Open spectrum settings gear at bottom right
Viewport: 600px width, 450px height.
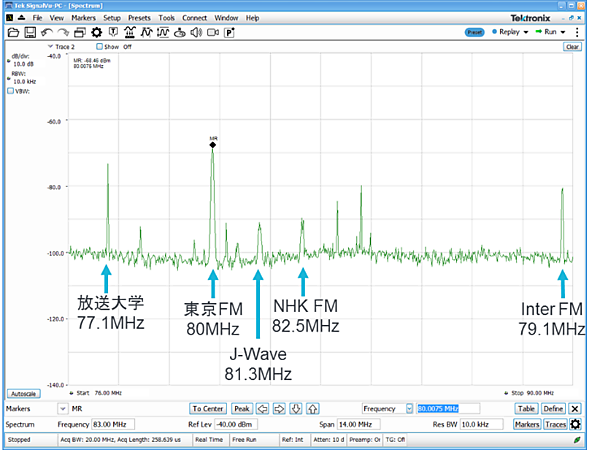(575, 425)
